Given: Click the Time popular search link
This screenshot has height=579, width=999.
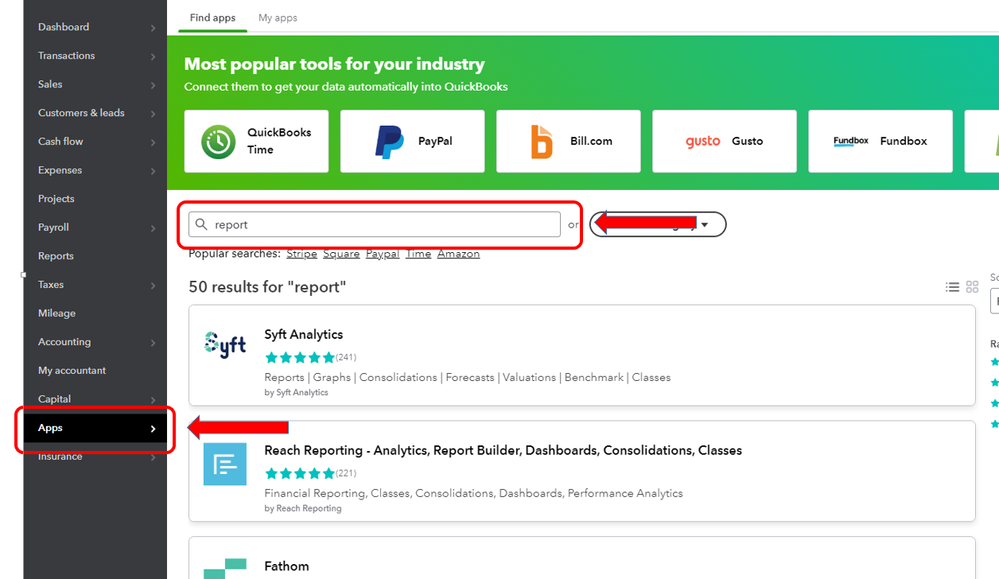Looking at the screenshot, I should (x=418, y=254).
